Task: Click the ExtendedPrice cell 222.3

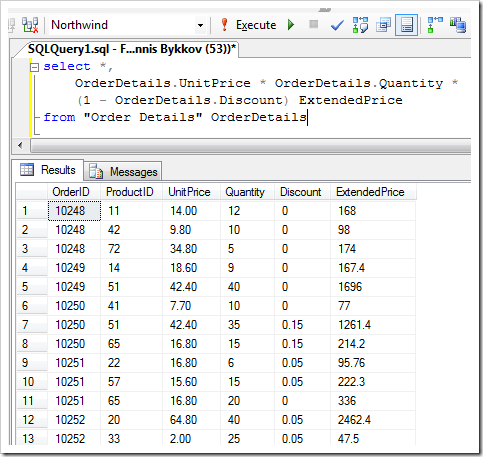Action: (373, 382)
